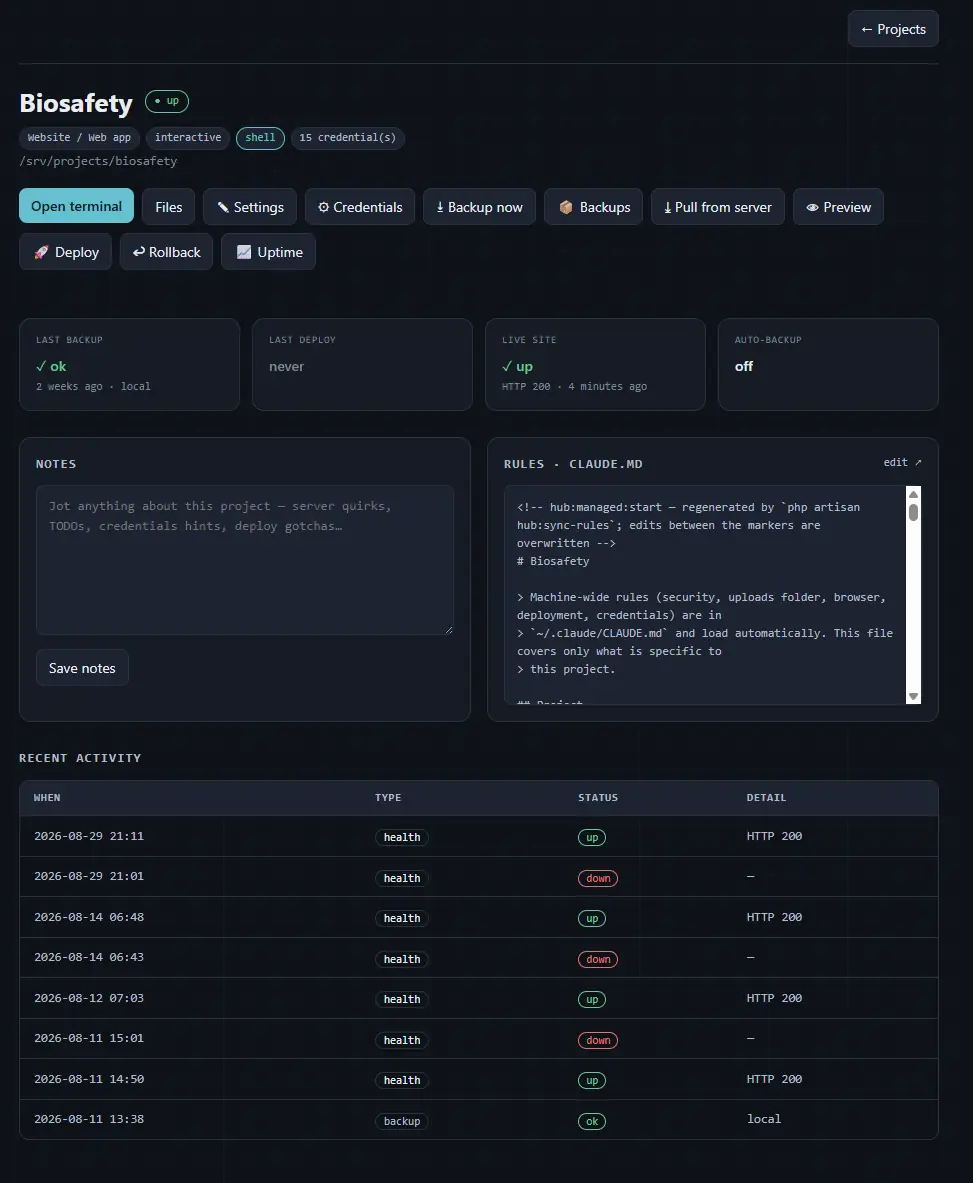Viewport: 973px width, 1183px height.
Task: Click the rules scrollbar thumb
Action: [x=913, y=513]
